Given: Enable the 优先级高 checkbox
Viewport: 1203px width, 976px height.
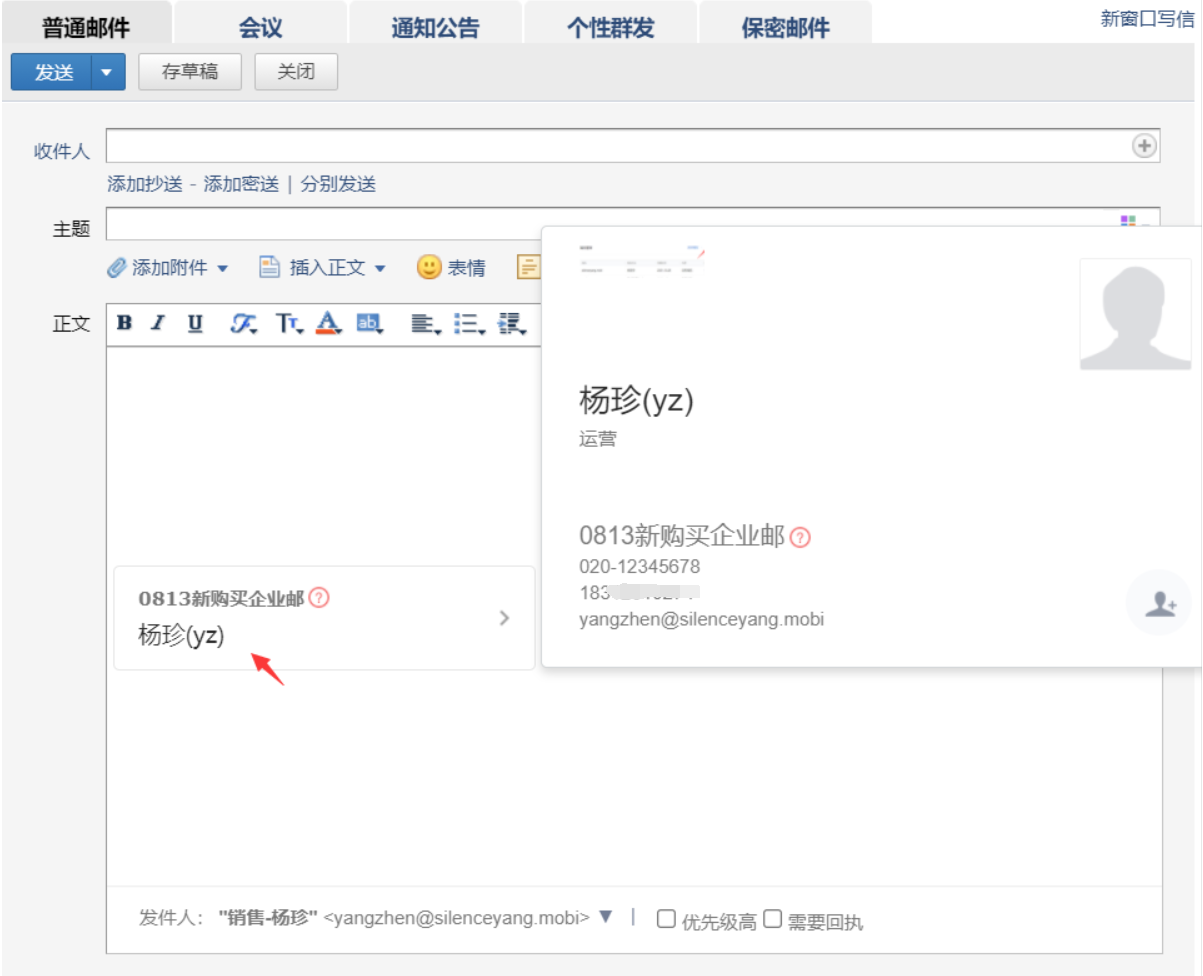Looking at the screenshot, I should pos(666,919).
